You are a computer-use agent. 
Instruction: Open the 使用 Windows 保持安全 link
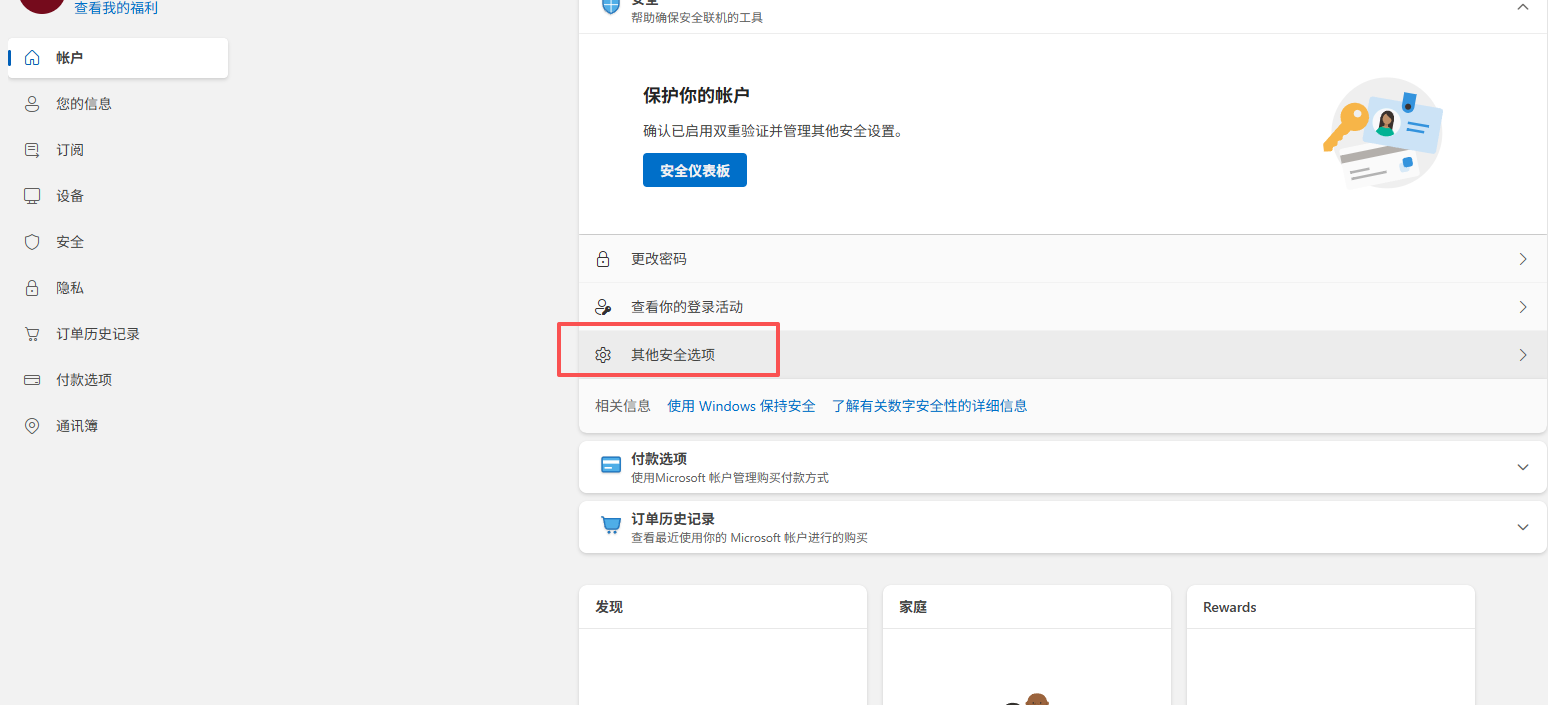coord(741,405)
